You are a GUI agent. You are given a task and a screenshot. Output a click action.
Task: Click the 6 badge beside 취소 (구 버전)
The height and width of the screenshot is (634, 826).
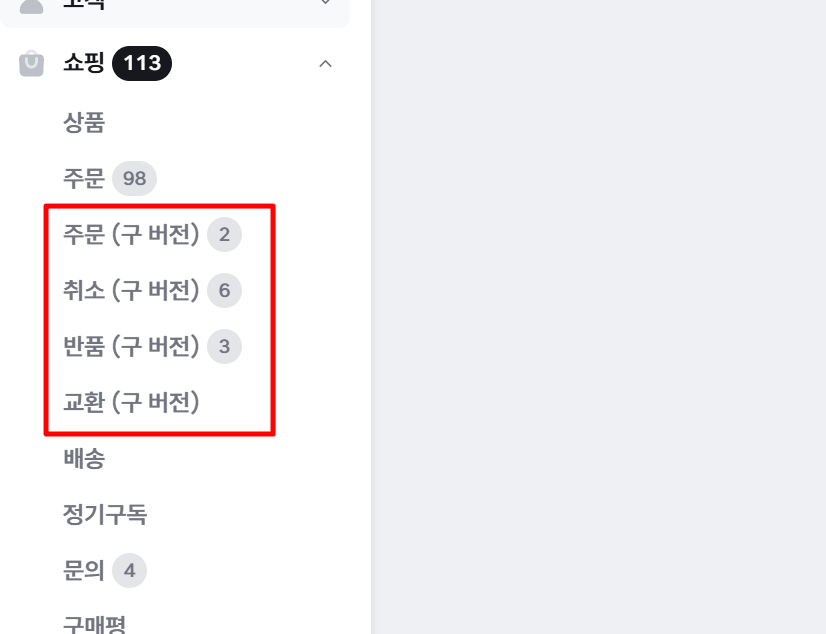pos(224,290)
